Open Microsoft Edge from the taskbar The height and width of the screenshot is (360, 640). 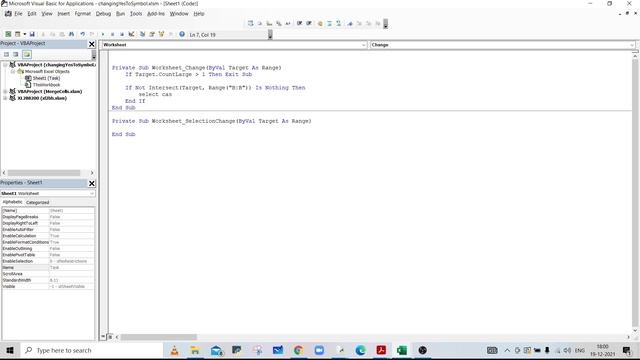click(360, 350)
